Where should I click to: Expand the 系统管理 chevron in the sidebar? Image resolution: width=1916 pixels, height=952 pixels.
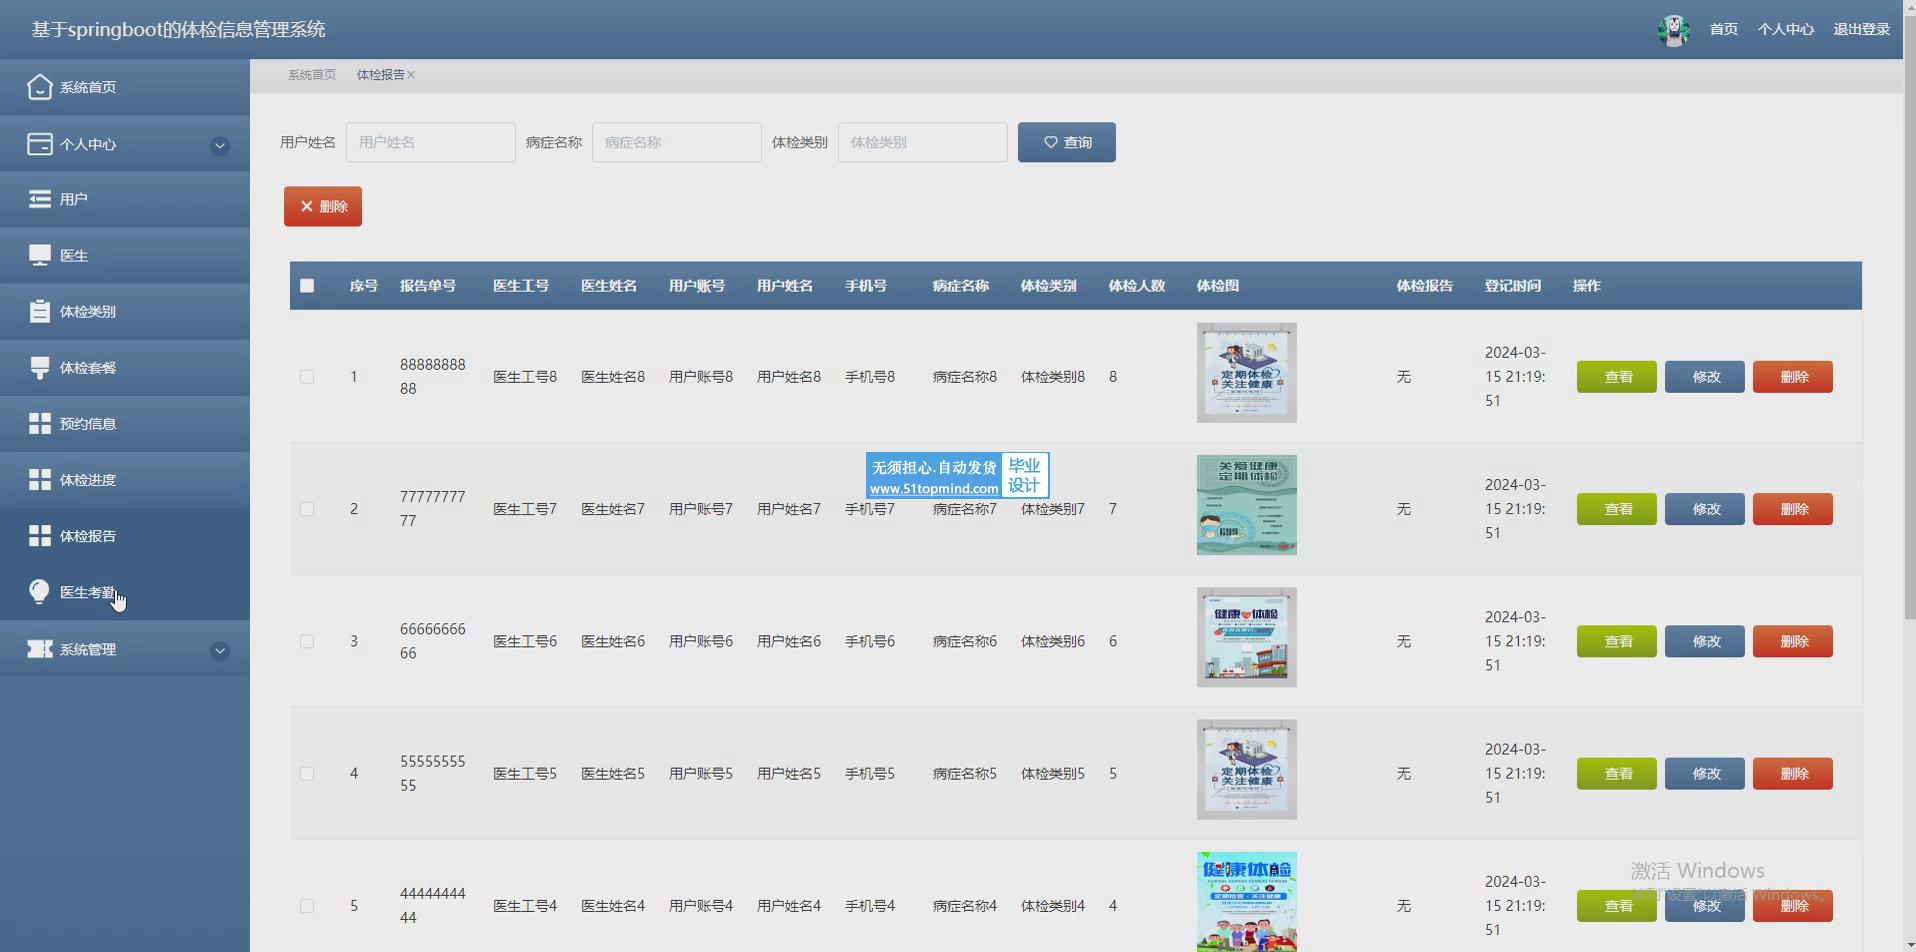(x=220, y=651)
